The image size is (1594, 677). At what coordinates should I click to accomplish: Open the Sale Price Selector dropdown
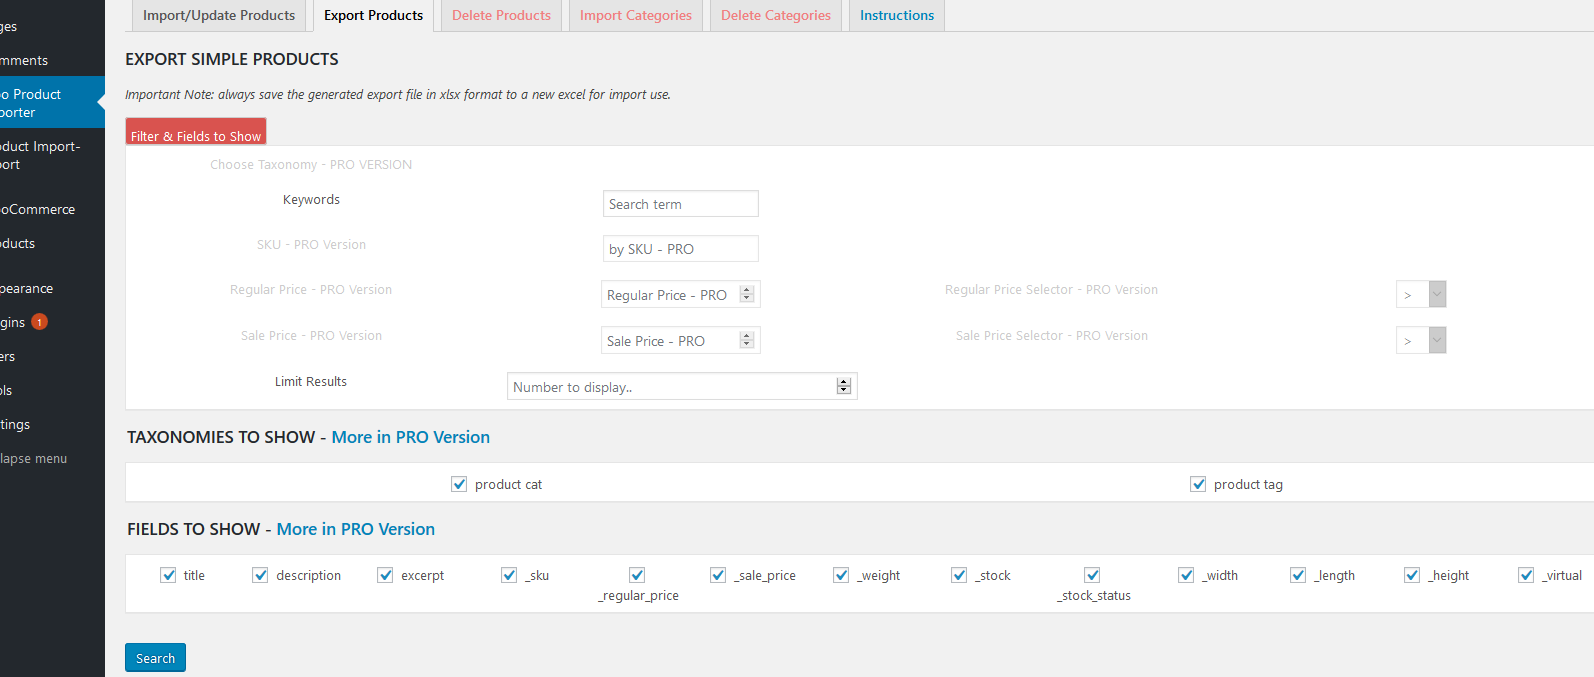click(1421, 340)
